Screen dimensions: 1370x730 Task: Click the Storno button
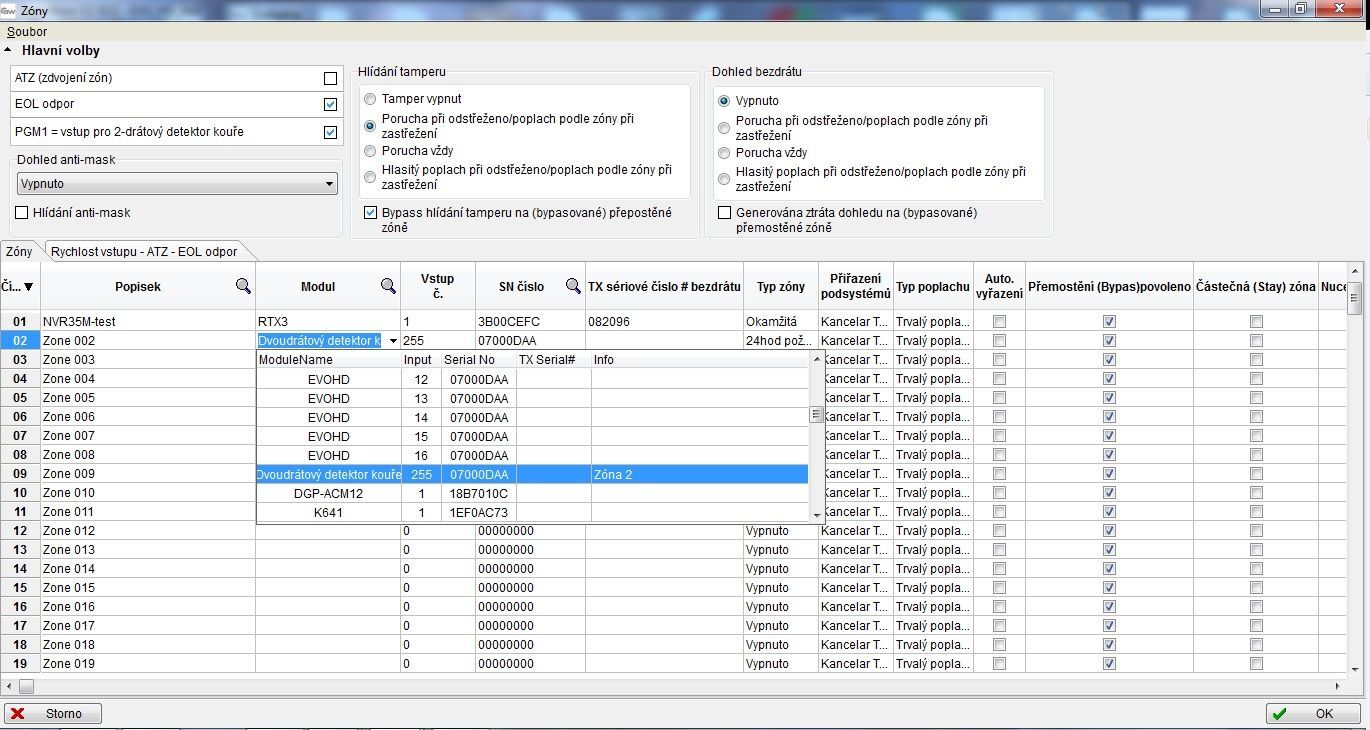pos(54,714)
